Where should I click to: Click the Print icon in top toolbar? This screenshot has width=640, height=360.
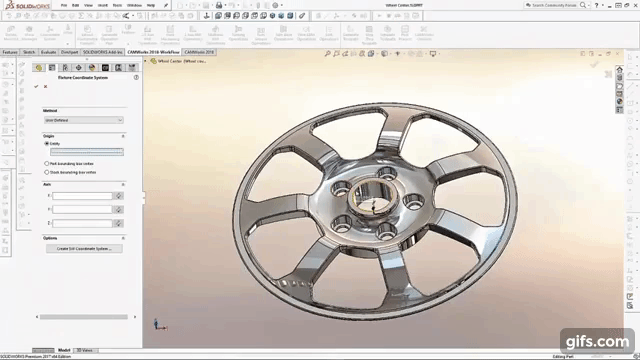(219, 5)
